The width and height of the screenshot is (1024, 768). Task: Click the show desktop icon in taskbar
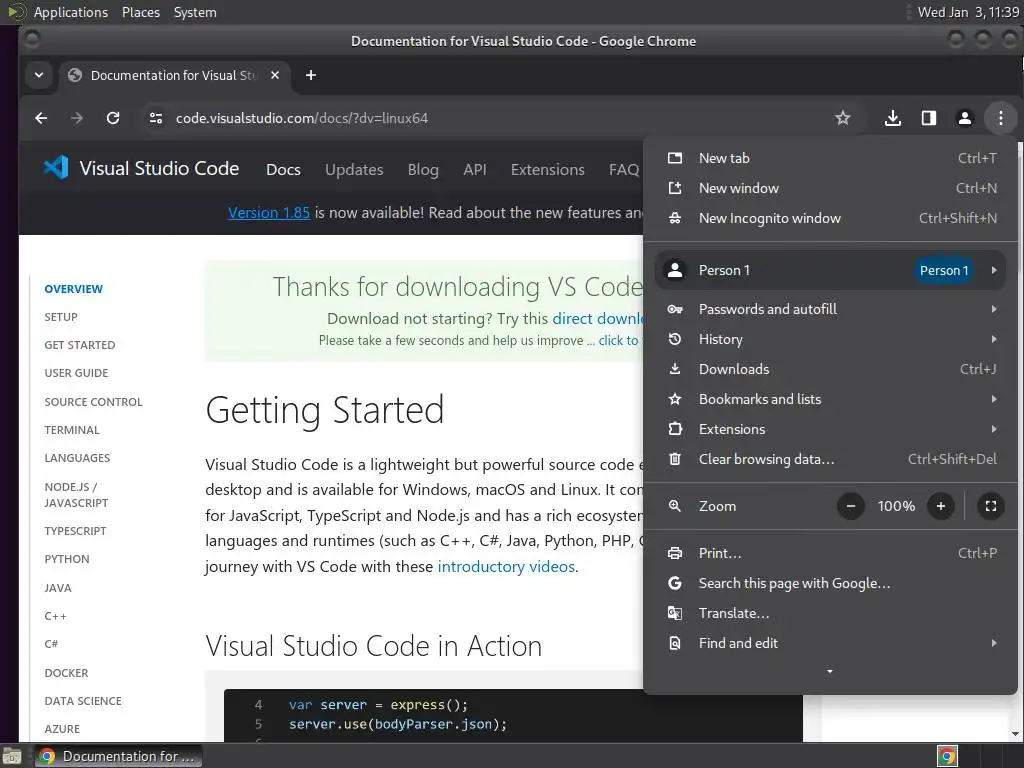click(x=12, y=756)
